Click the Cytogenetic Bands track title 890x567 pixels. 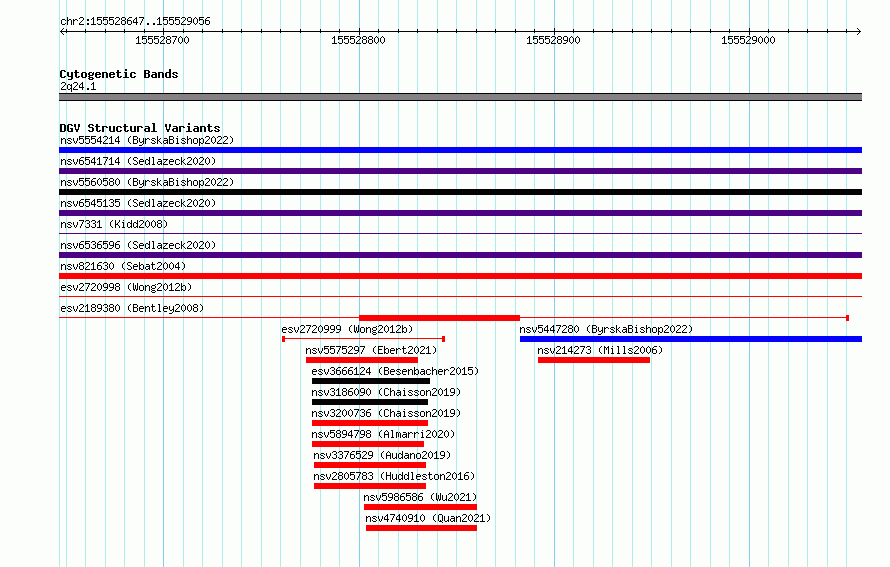(x=119, y=74)
